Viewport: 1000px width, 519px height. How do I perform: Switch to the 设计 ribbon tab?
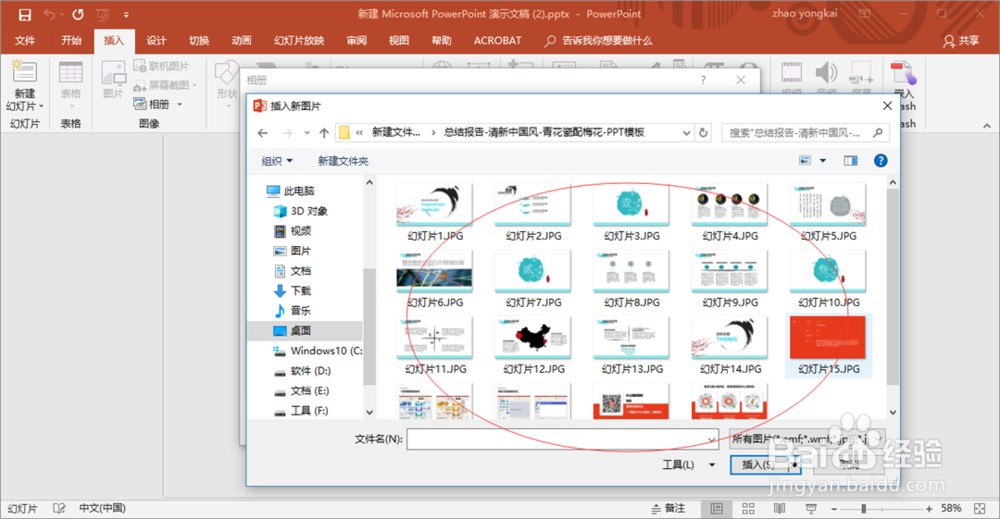click(156, 41)
